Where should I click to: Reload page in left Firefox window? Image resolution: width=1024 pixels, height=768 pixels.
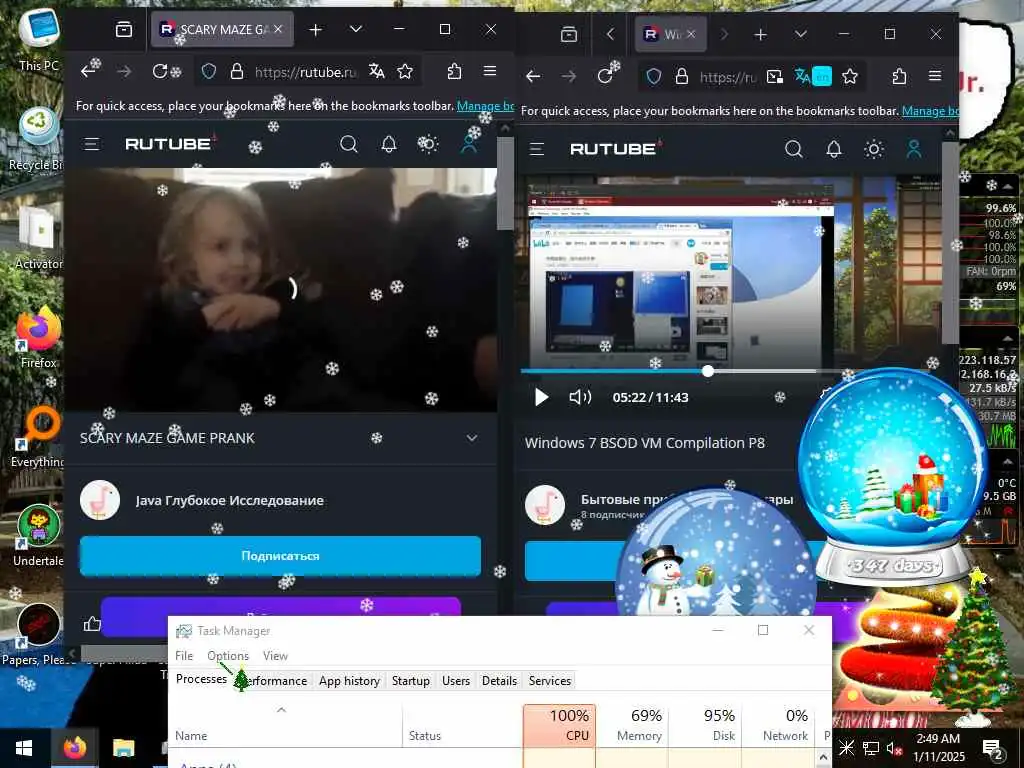click(159, 71)
